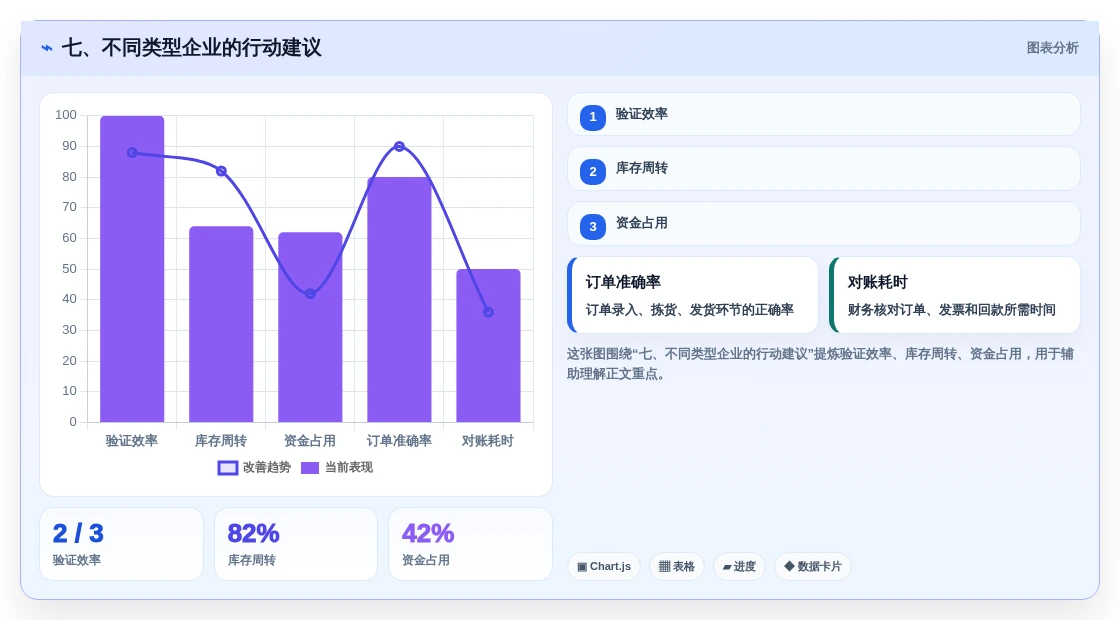This screenshot has height=620, width=1120.
Task: Click the 七、不同类型企业的行动建议 title
Action: click(x=191, y=48)
